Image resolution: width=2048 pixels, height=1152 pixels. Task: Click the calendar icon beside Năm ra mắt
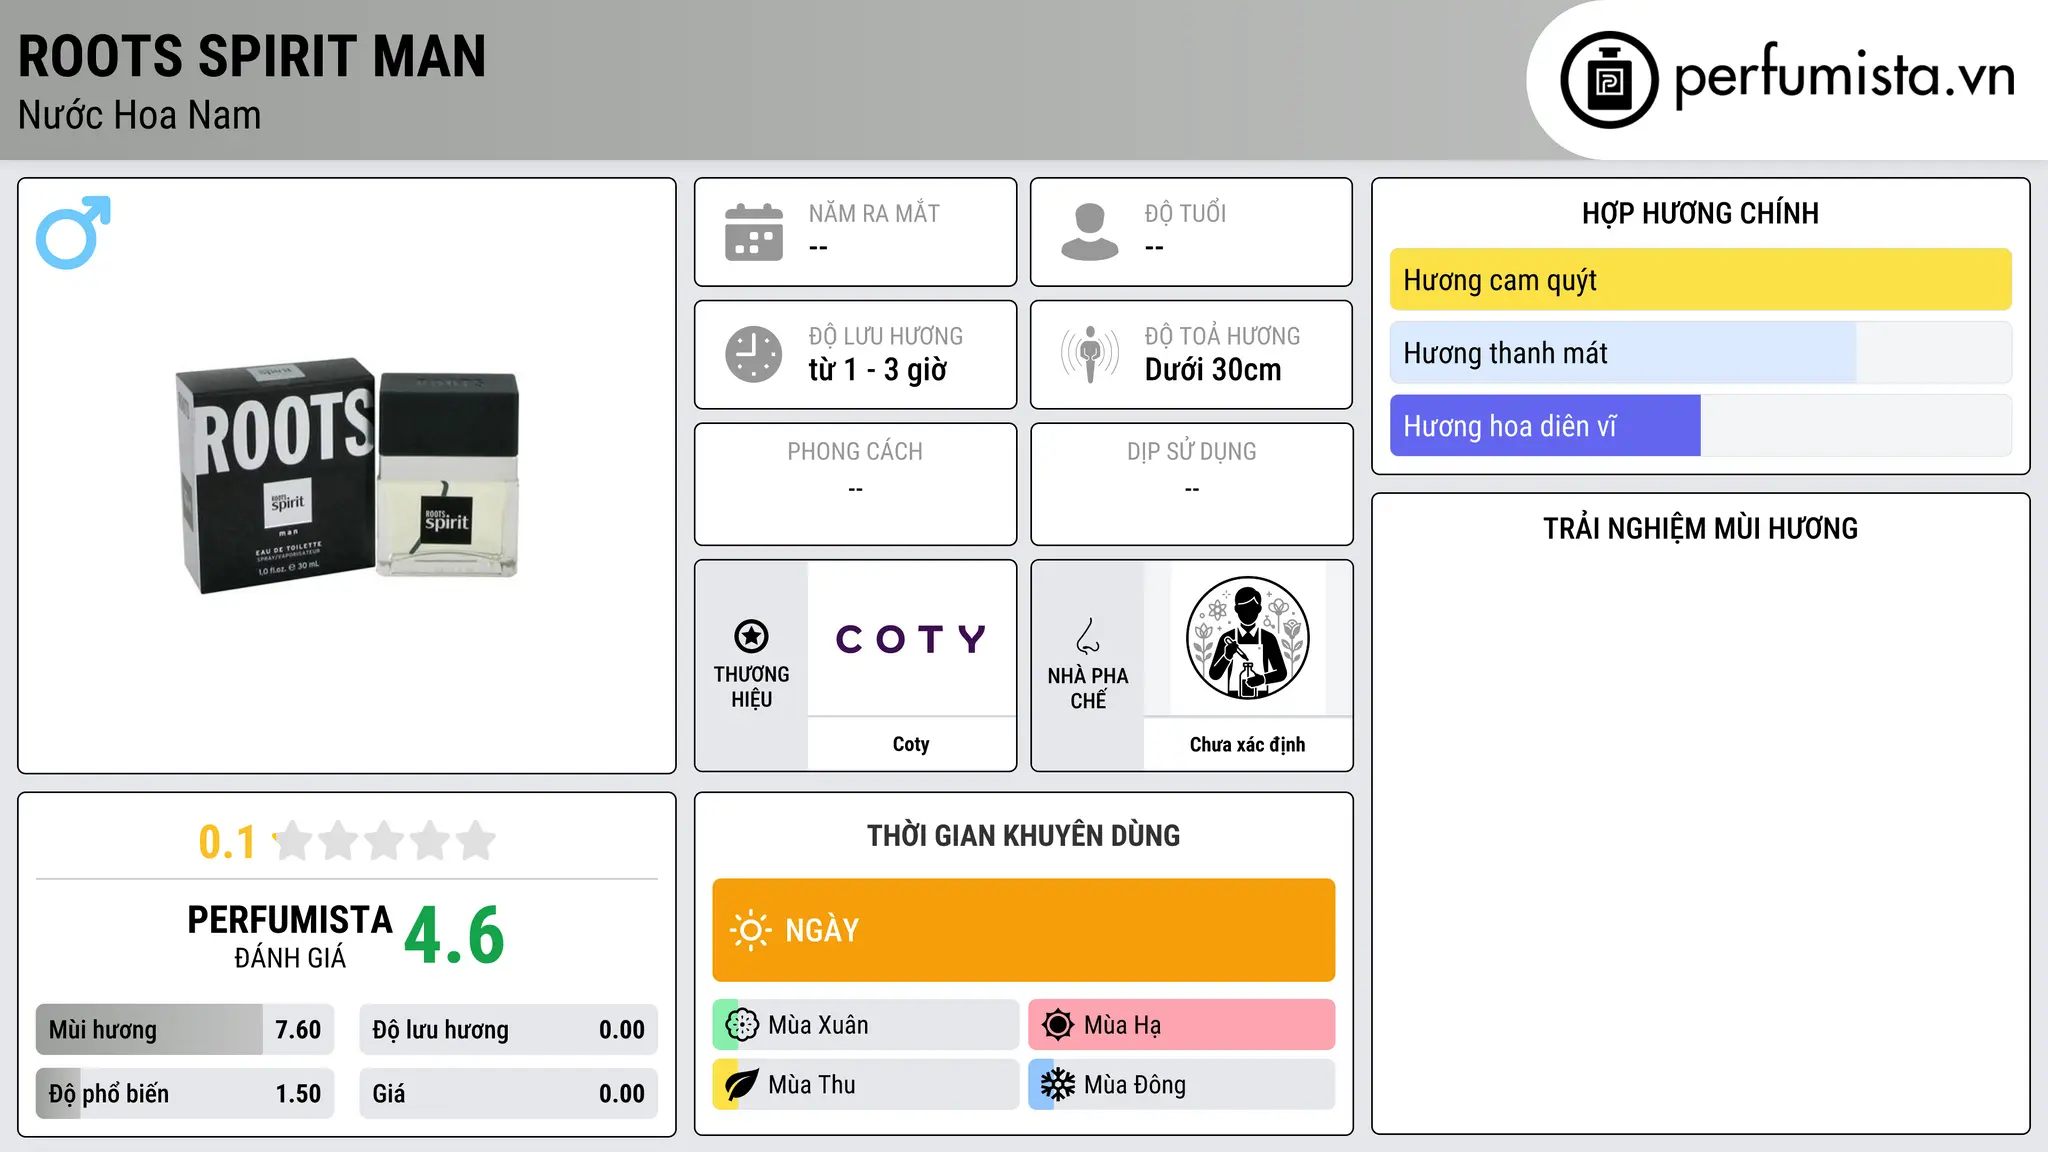pos(754,232)
